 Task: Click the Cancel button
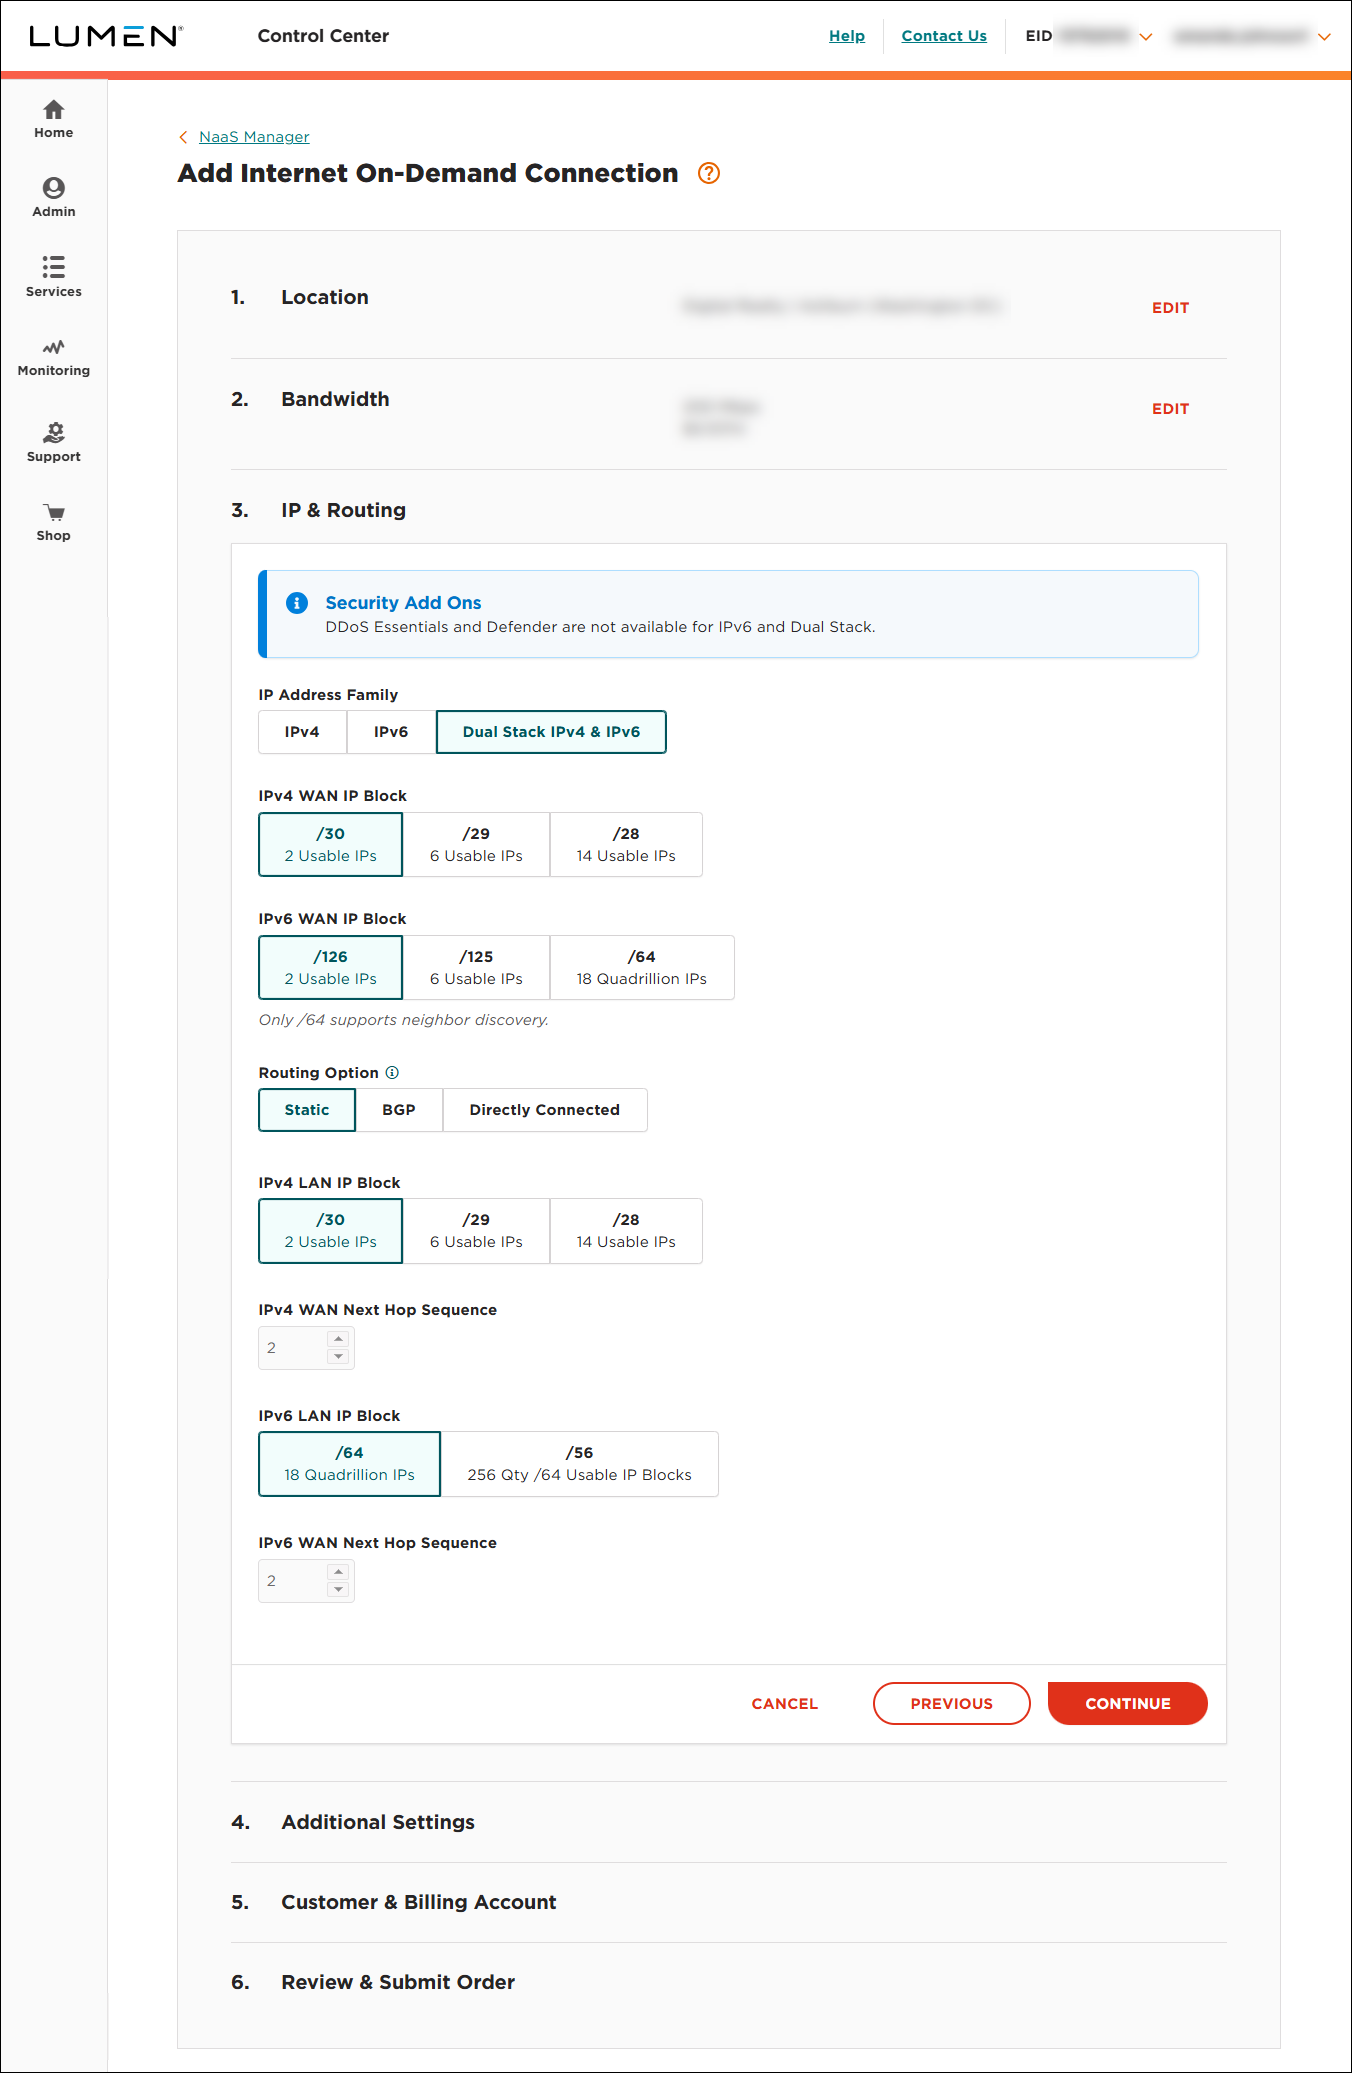785,1704
